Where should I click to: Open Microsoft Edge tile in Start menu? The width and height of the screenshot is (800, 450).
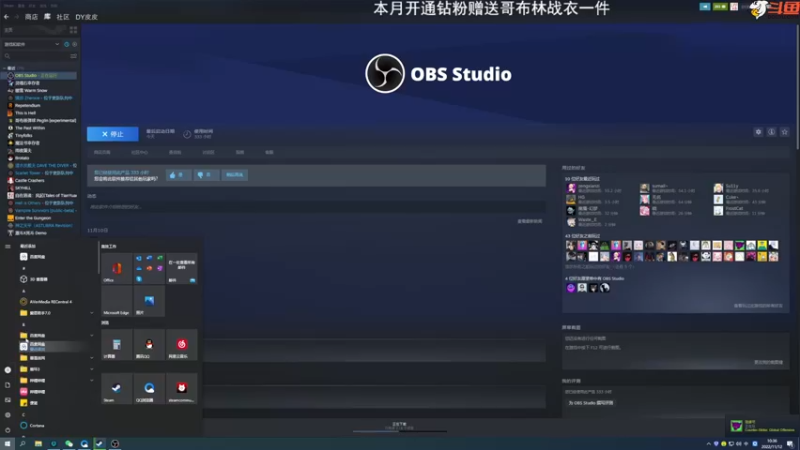pyautogui.click(x=116, y=301)
